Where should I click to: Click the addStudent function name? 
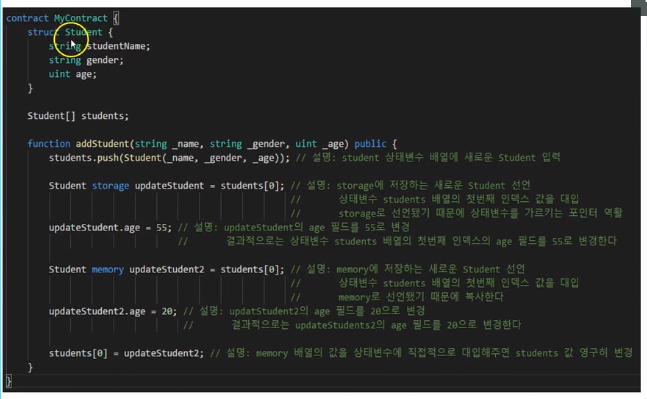[102, 144]
